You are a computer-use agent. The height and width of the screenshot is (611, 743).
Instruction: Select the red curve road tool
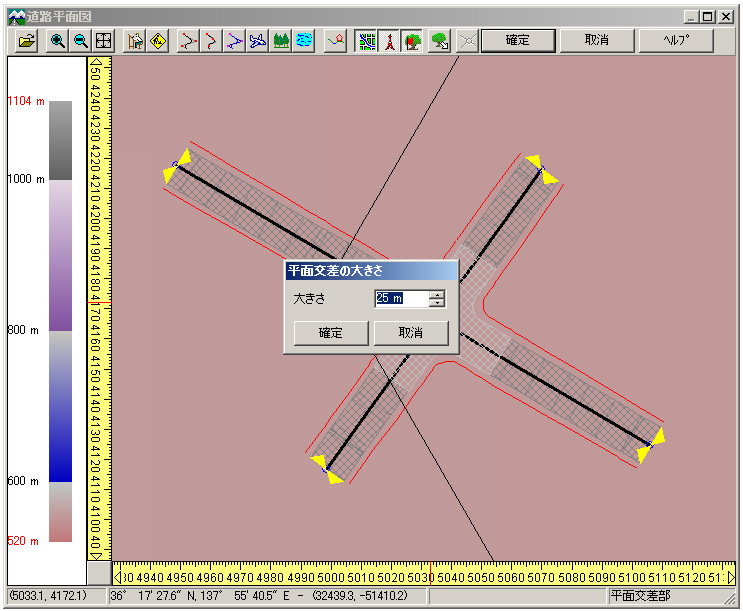click(211, 41)
